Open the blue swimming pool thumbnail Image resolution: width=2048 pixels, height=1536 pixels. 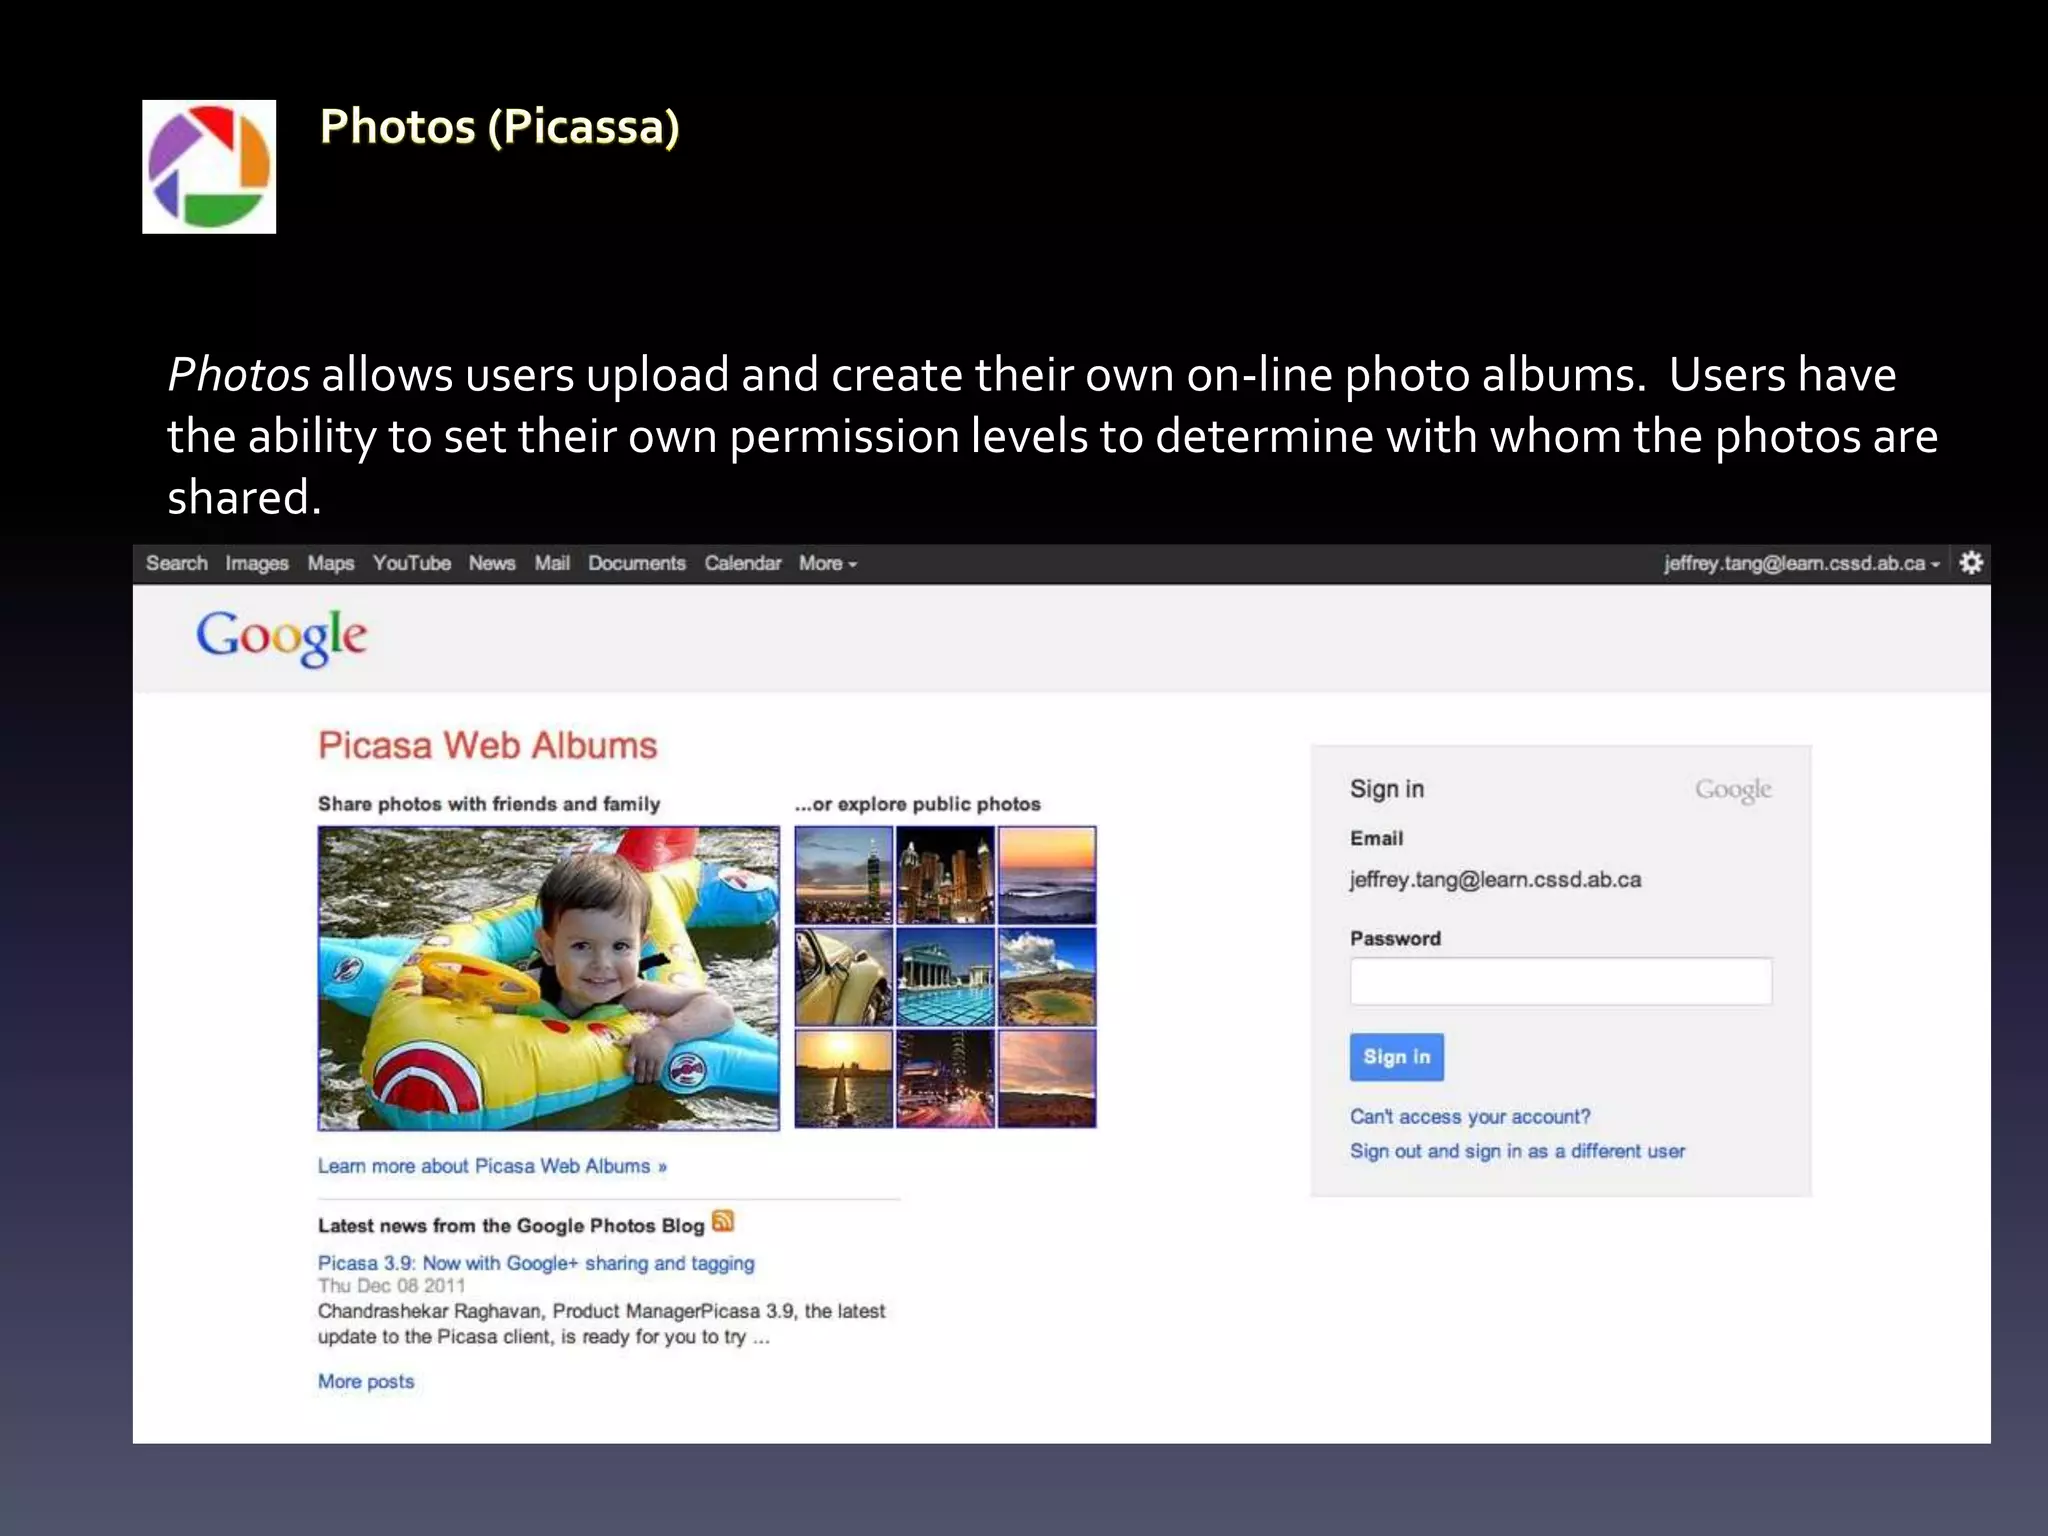pyautogui.click(x=946, y=977)
